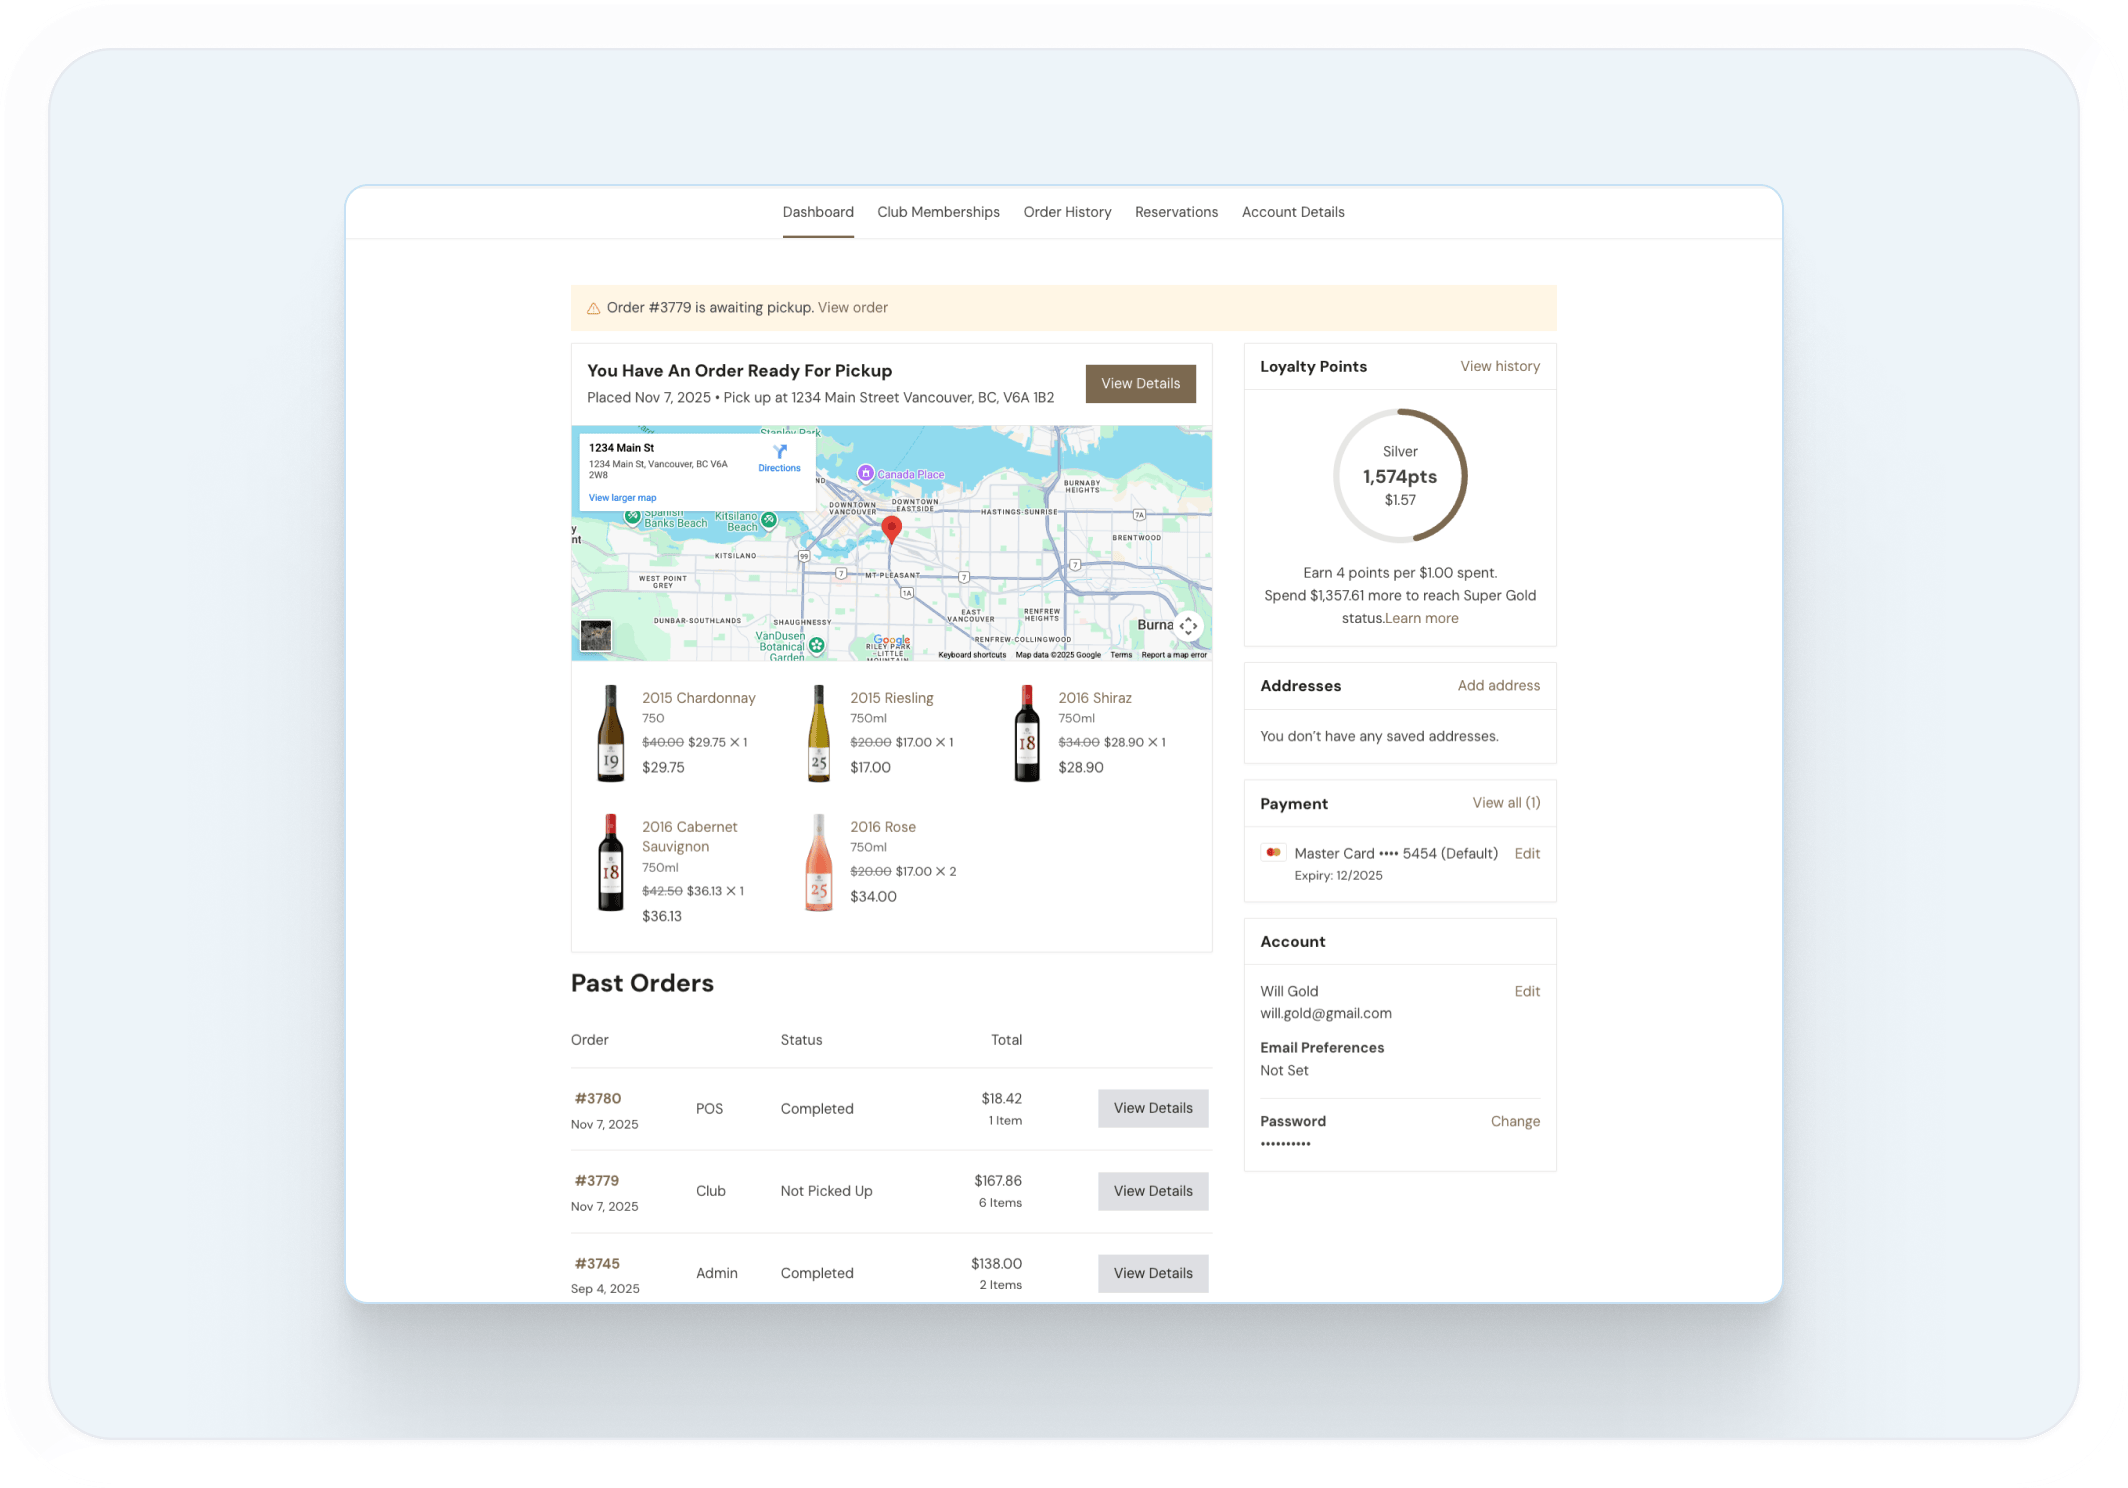Viewport: 2128px width, 1488px height.
Task: View details for order #3780
Action: point(1152,1108)
